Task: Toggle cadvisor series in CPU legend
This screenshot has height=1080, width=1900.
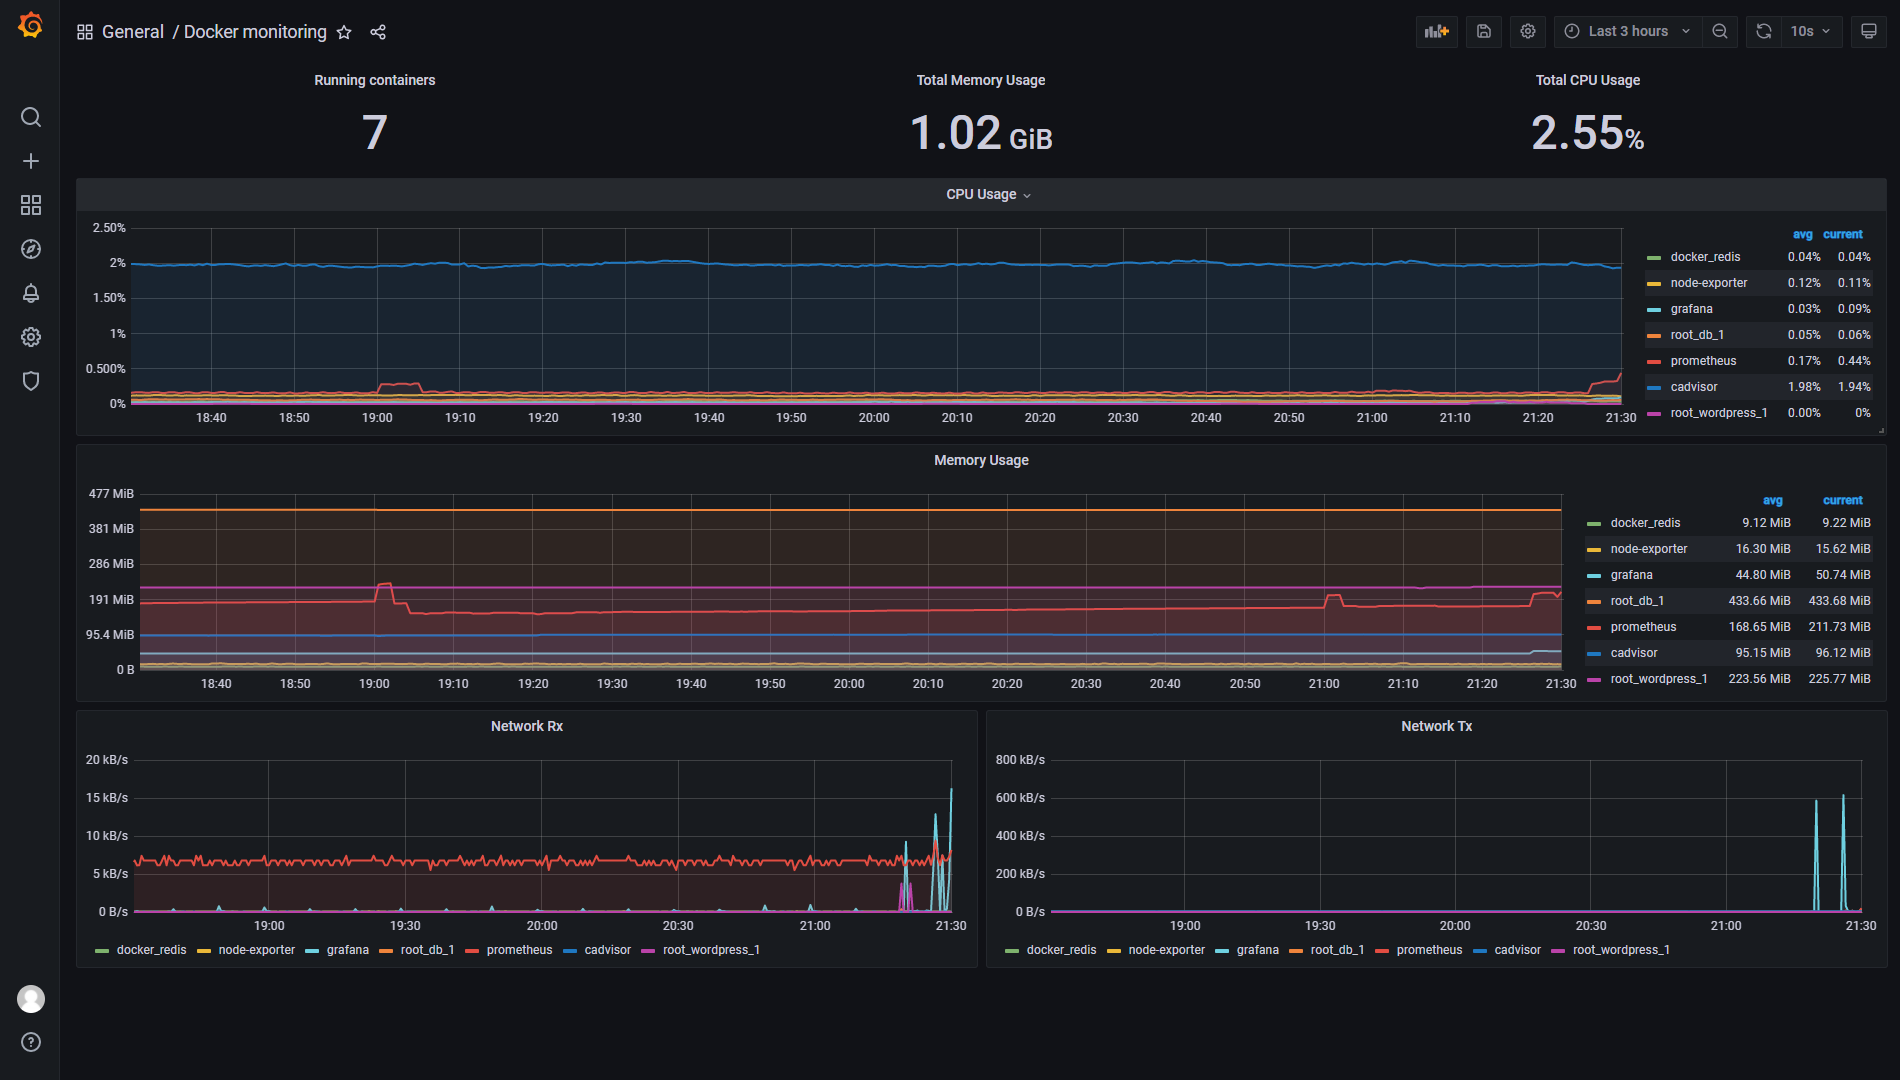Action: tap(1694, 387)
